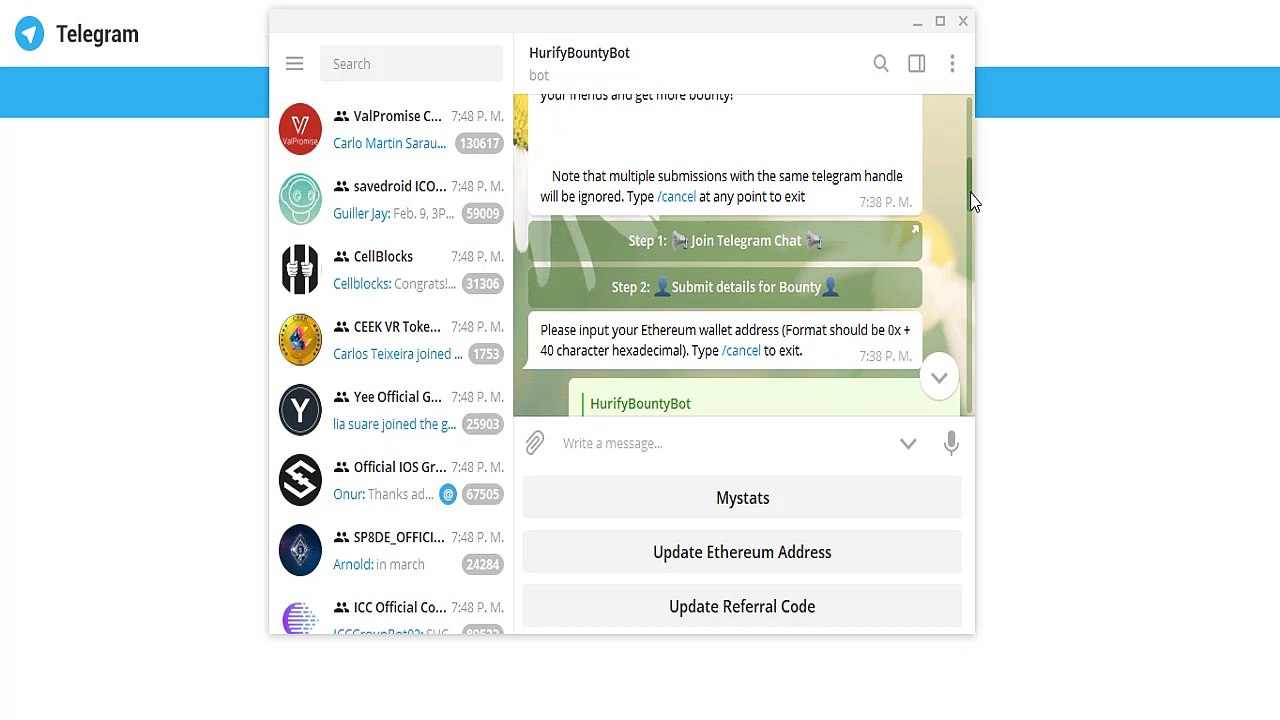This screenshot has width=1280, height=720.
Task: Open the savedroid ICO group avatar
Action: [x=300, y=199]
